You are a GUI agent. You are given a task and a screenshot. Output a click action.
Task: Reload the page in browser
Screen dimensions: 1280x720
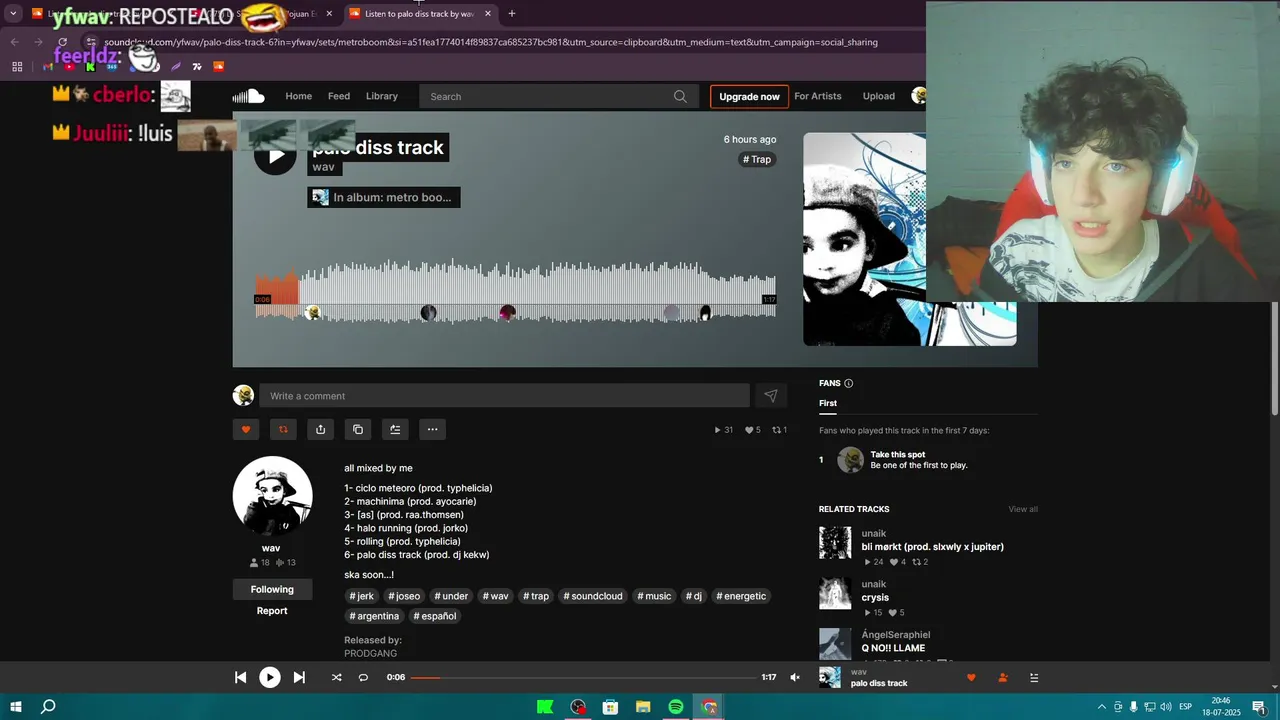62,42
